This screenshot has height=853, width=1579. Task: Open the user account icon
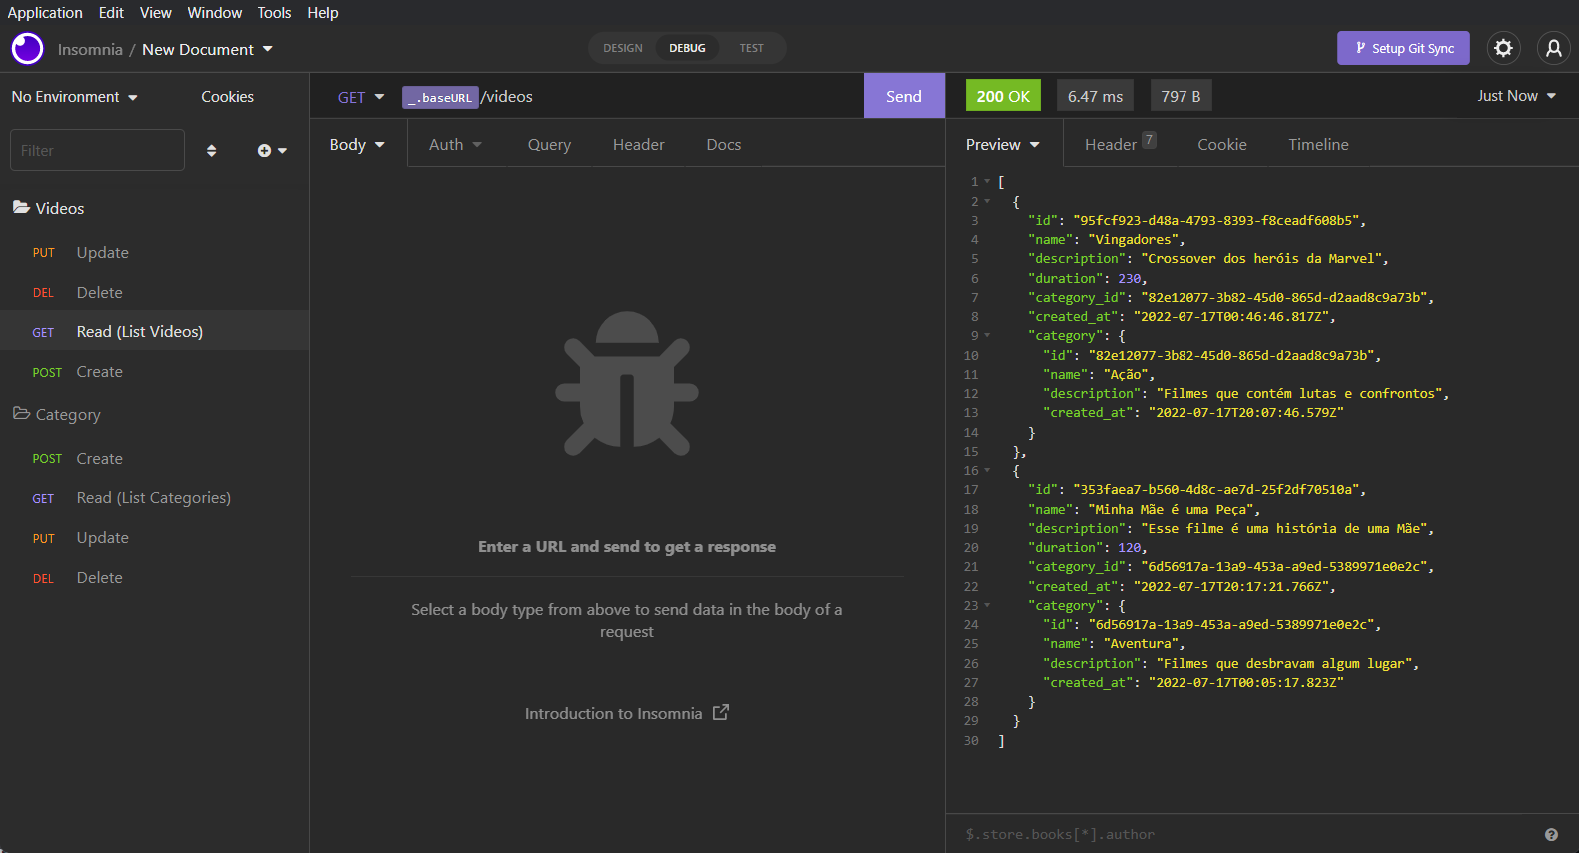[x=1553, y=48]
